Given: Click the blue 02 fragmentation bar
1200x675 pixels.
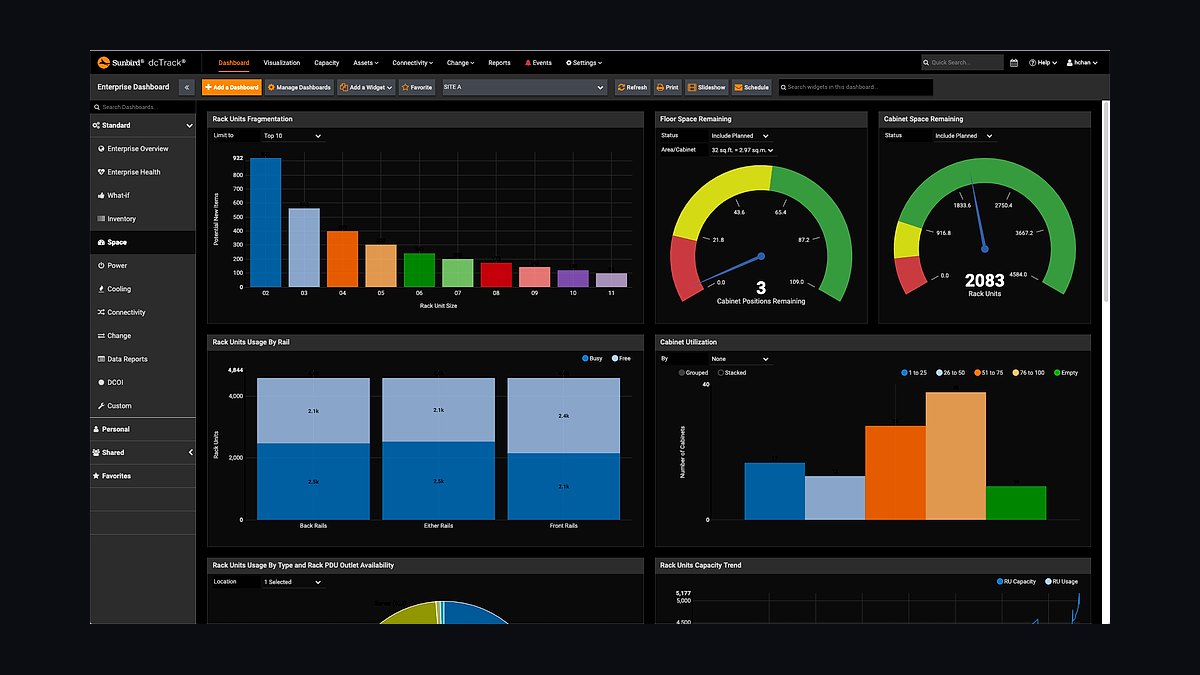Looking at the screenshot, I should (x=265, y=222).
